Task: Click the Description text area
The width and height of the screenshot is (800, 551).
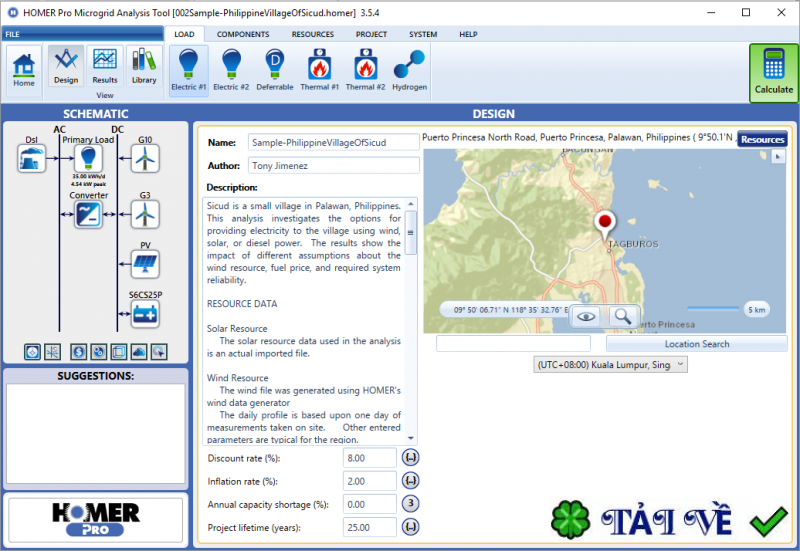Action: [304, 321]
